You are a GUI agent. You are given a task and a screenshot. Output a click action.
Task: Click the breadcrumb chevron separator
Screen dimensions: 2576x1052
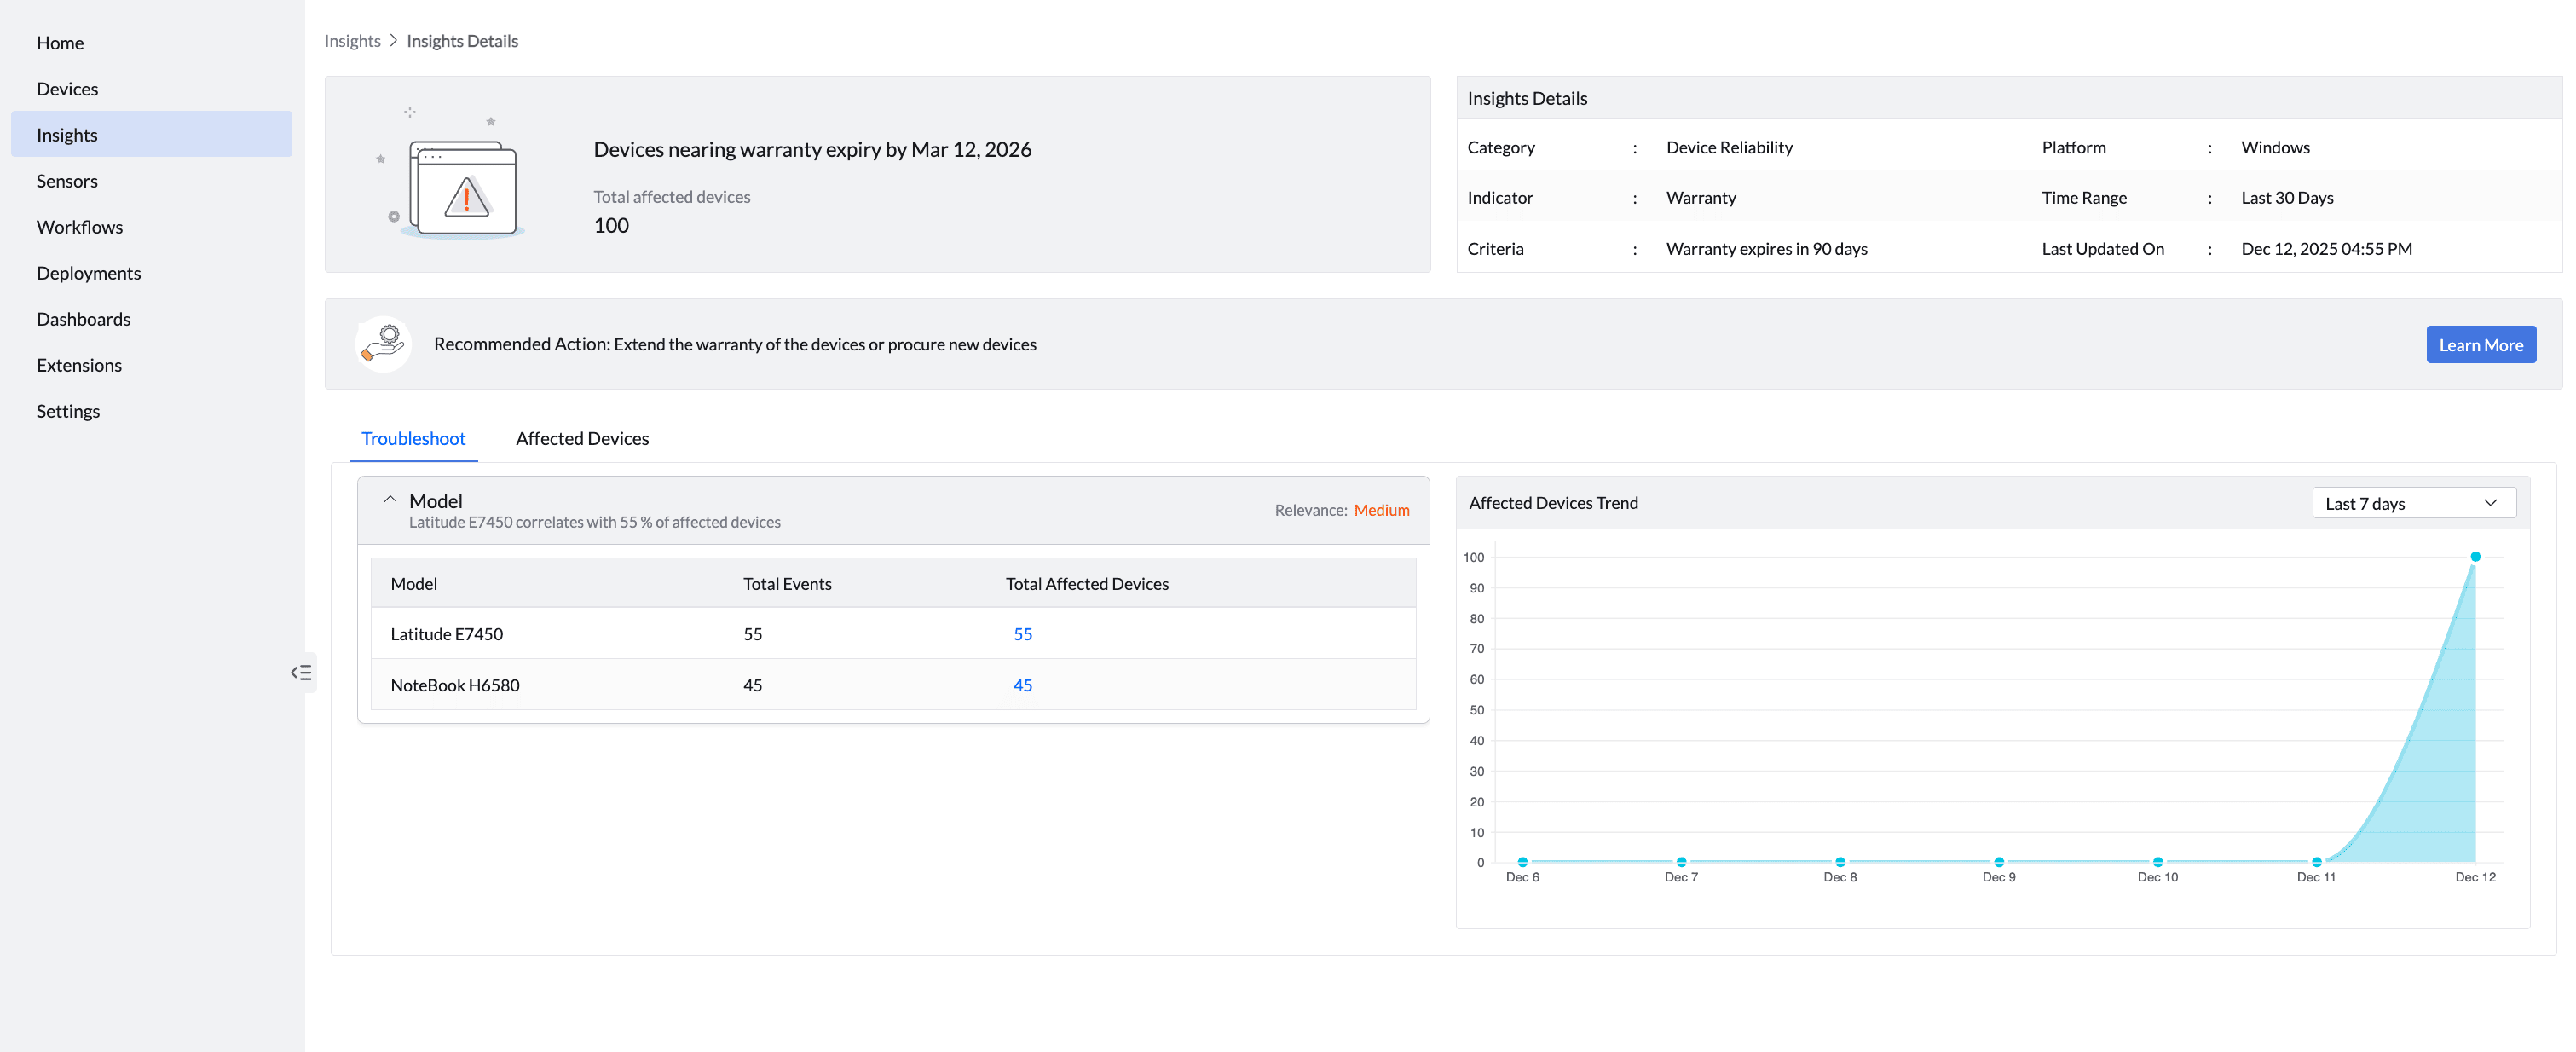coord(394,41)
